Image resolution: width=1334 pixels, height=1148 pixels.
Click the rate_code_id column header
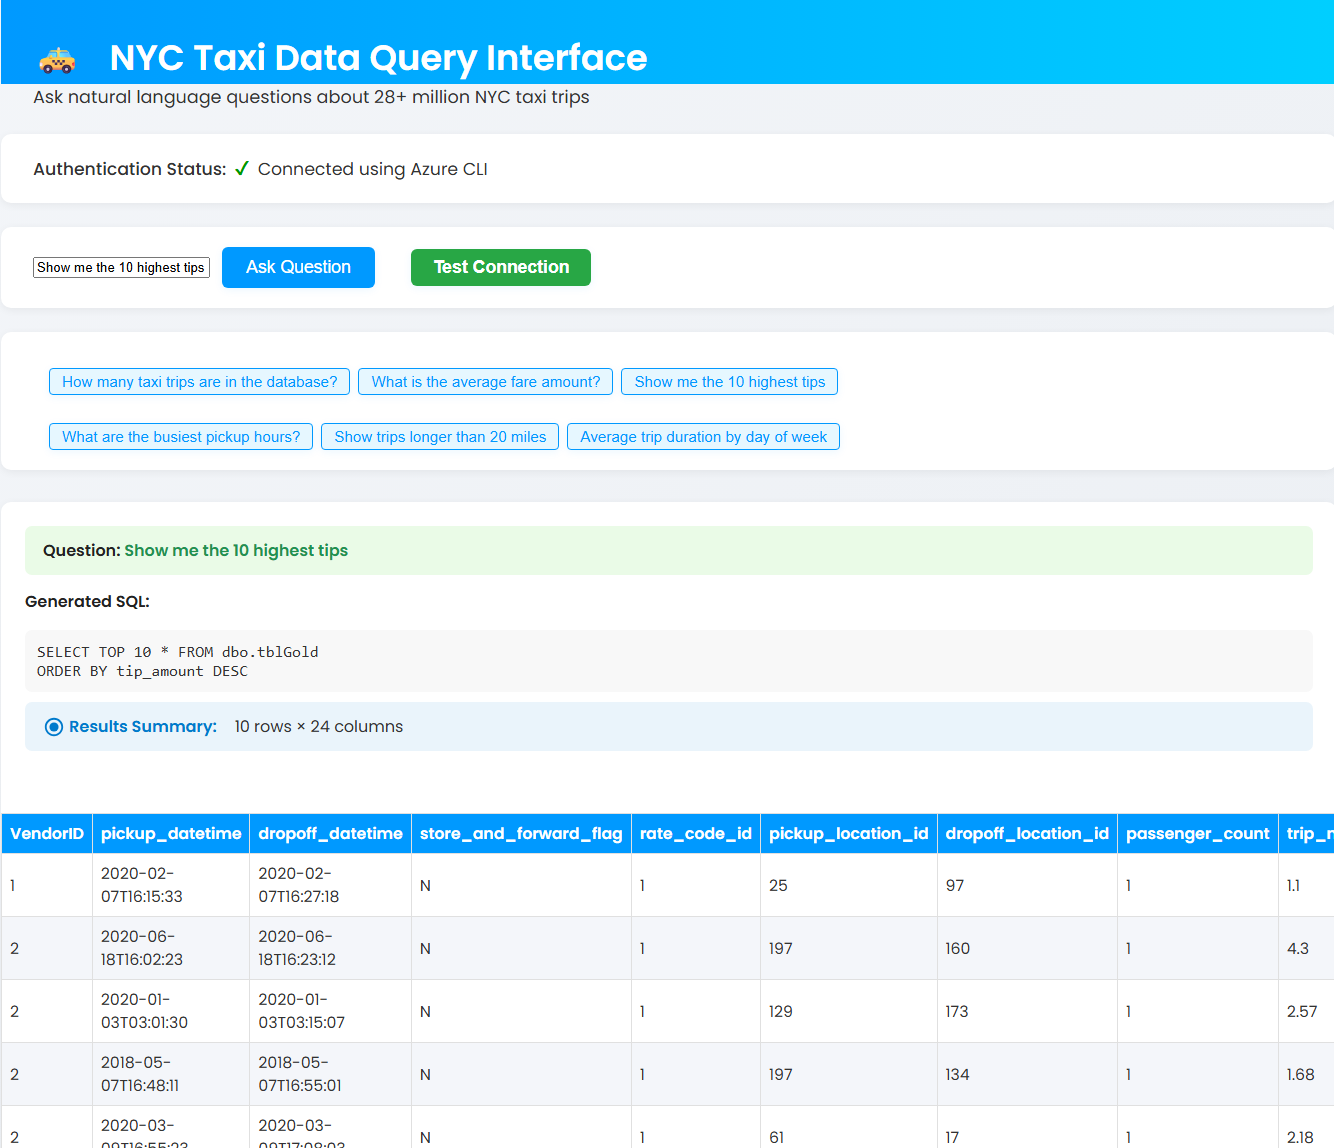tap(696, 834)
